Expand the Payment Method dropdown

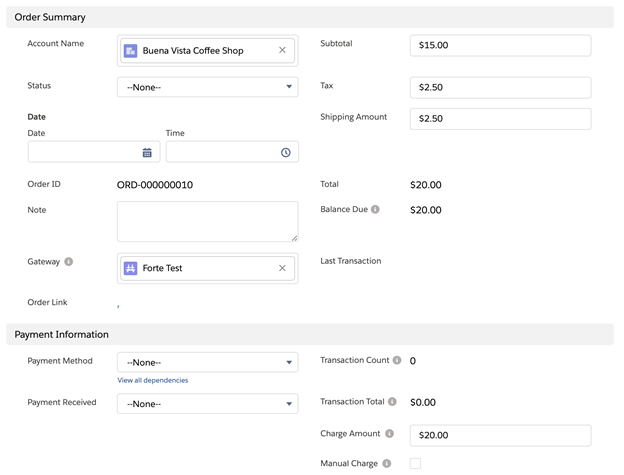pyautogui.click(x=207, y=362)
